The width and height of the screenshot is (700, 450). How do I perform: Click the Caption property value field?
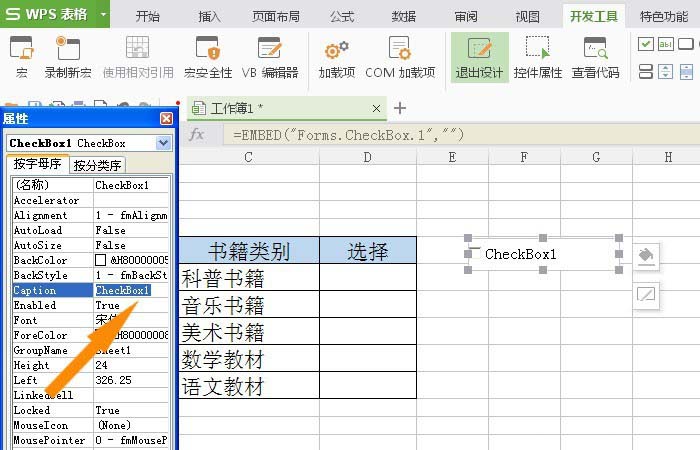pos(130,290)
